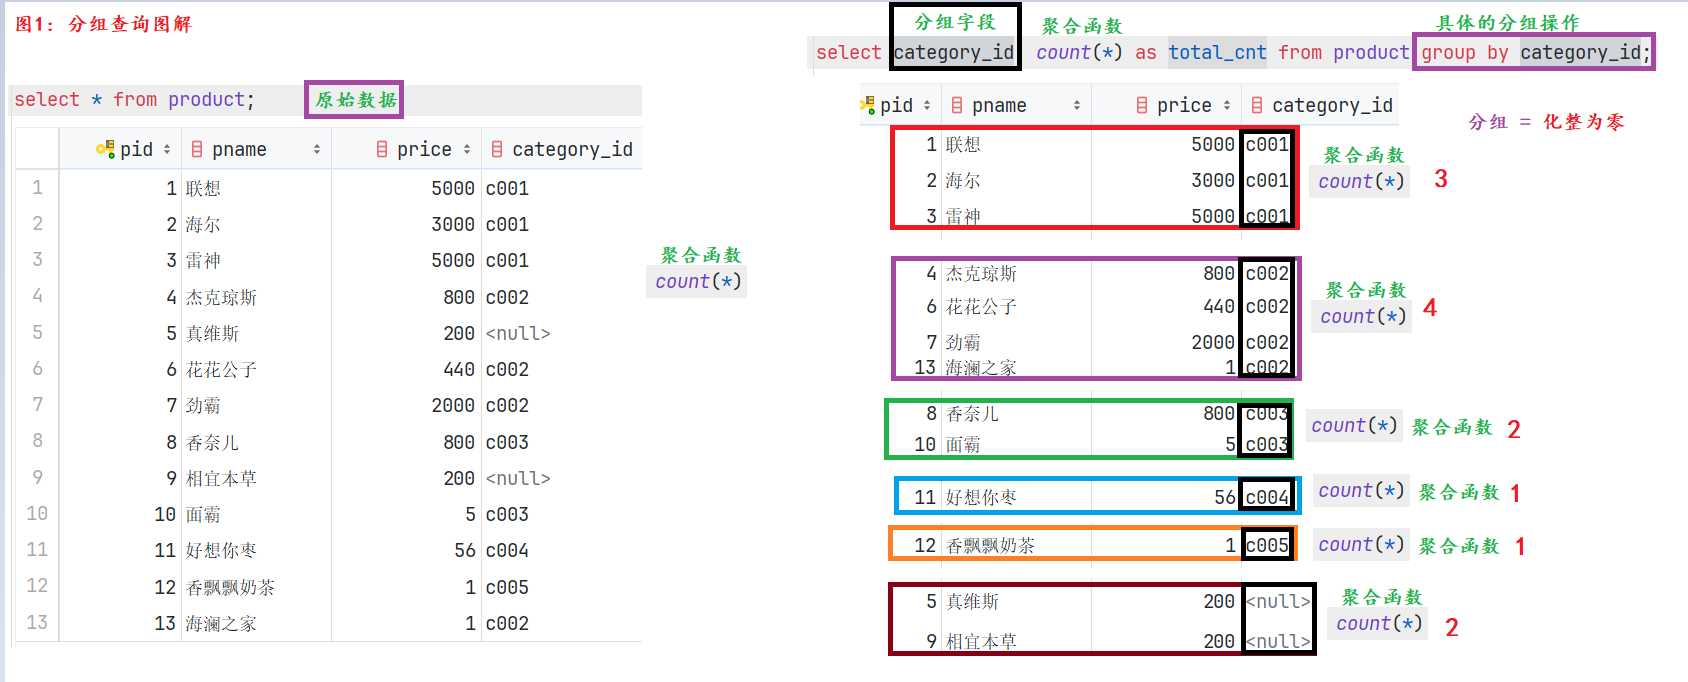Click price '56' in the grouped result table

click(1225, 497)
